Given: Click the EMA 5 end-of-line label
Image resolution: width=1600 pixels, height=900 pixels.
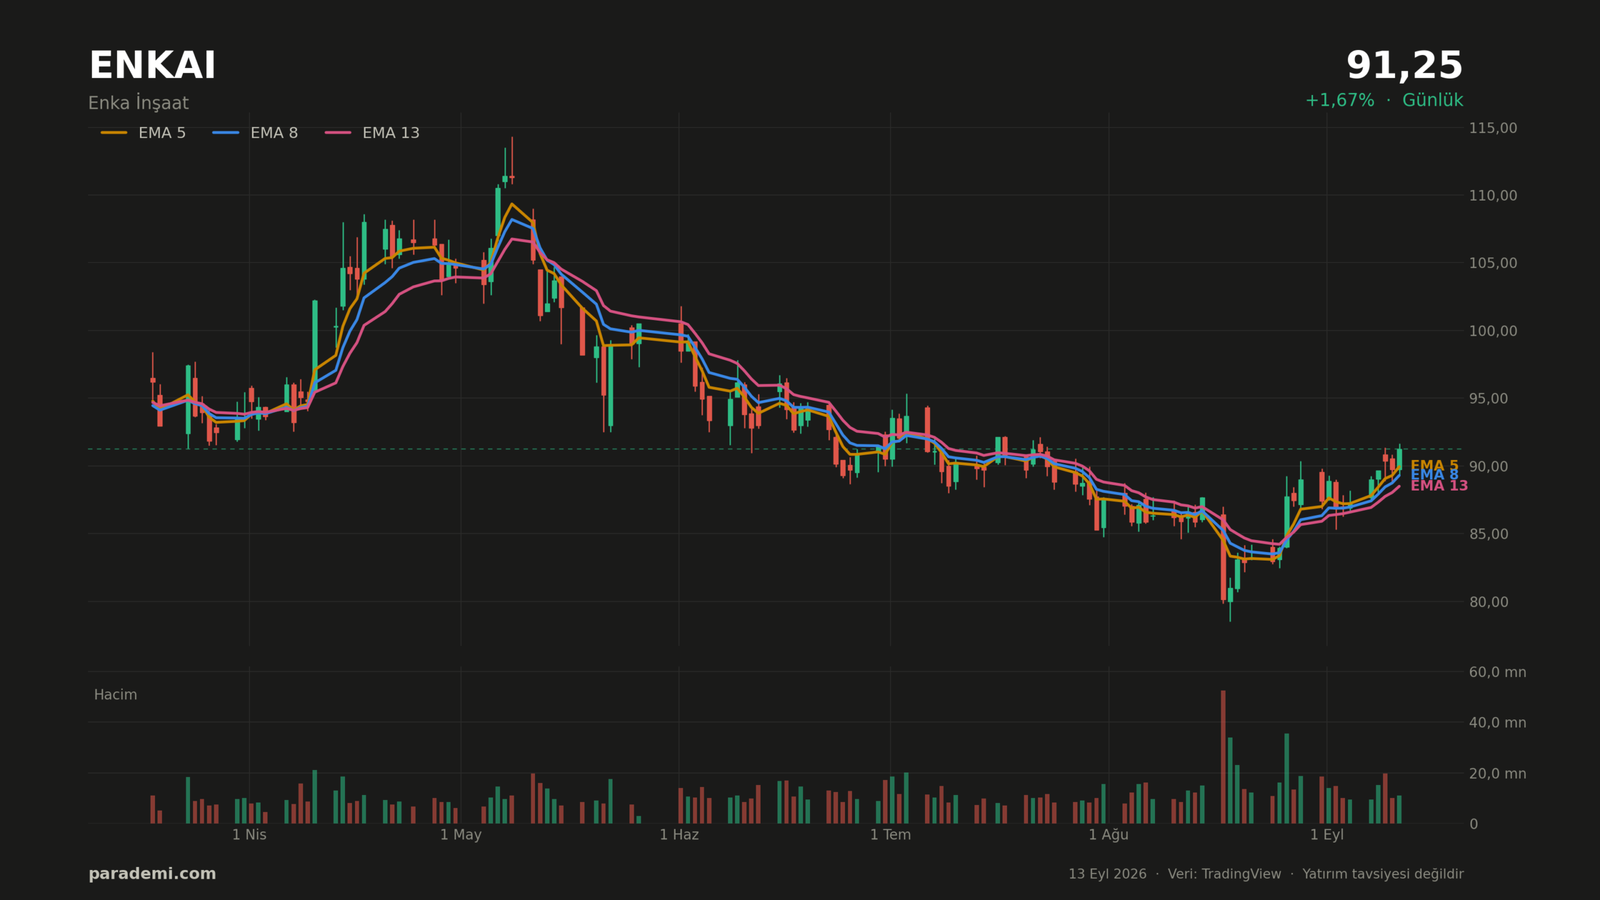Looking at the screenshot, I should pos(1434,466).
